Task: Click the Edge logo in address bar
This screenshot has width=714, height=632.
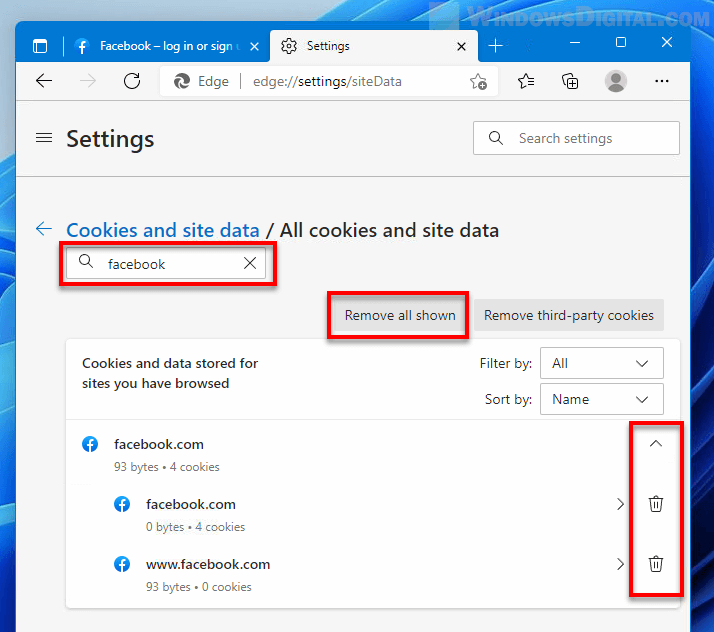Action: 182,82
